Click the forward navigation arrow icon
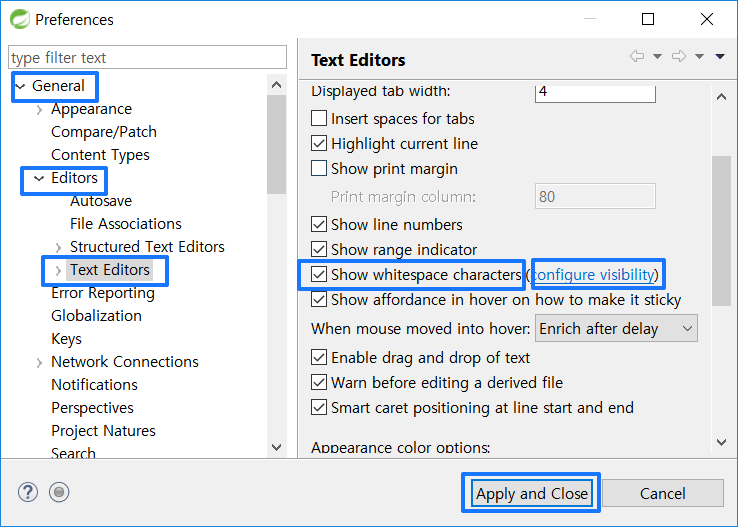 pyautogui.click(x=679, y=56)
